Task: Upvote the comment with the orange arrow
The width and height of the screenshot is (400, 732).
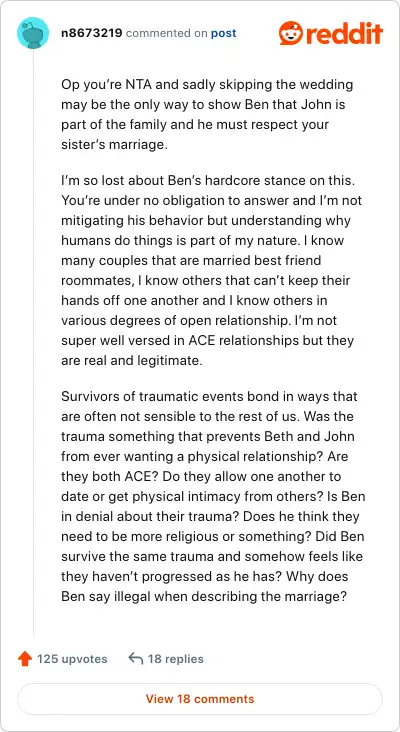Action: click(24, 659)
